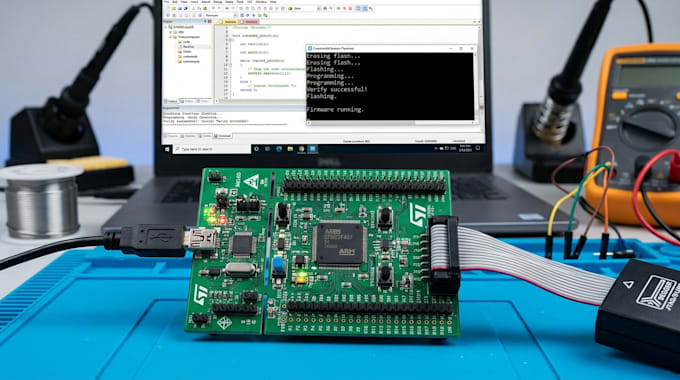The height and width of the screenshot is (380, 680).
Task: Launch Microsoft Edge from the taskbar
Action: click(279, 149)
